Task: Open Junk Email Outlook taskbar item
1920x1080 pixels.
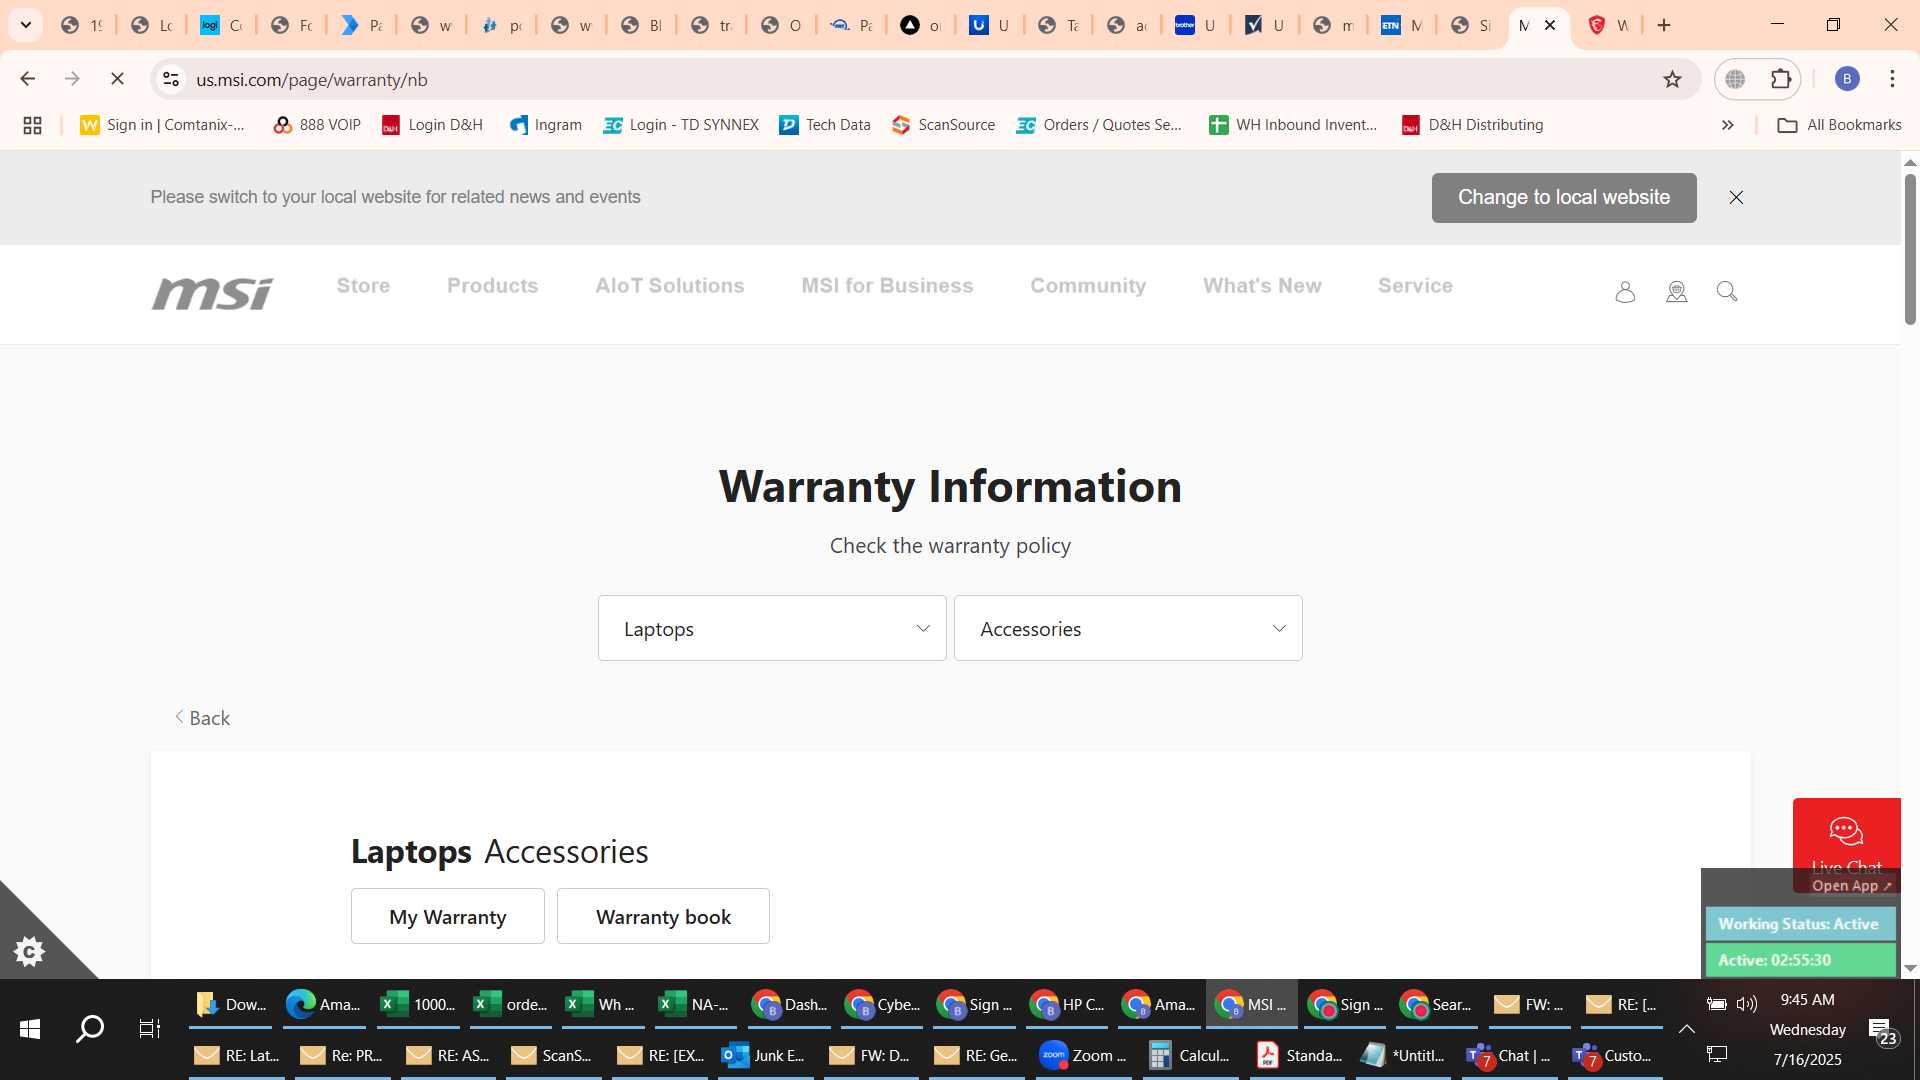Action: 763,1056
